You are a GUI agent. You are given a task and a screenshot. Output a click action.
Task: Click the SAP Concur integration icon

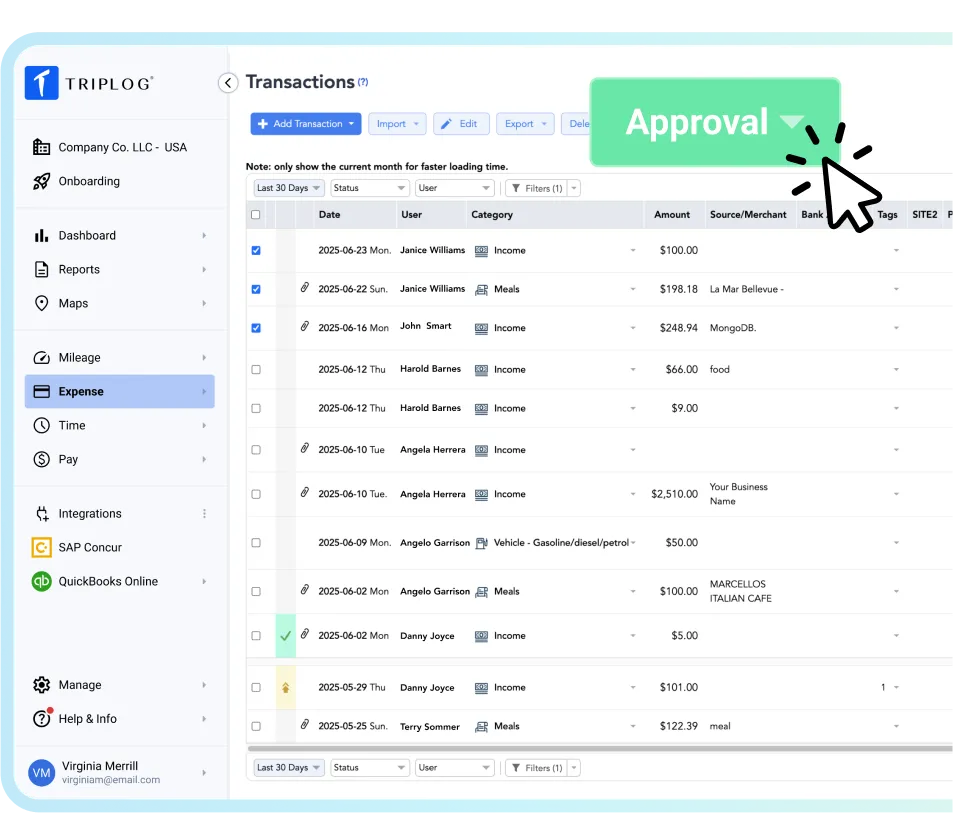pos(41,547)
